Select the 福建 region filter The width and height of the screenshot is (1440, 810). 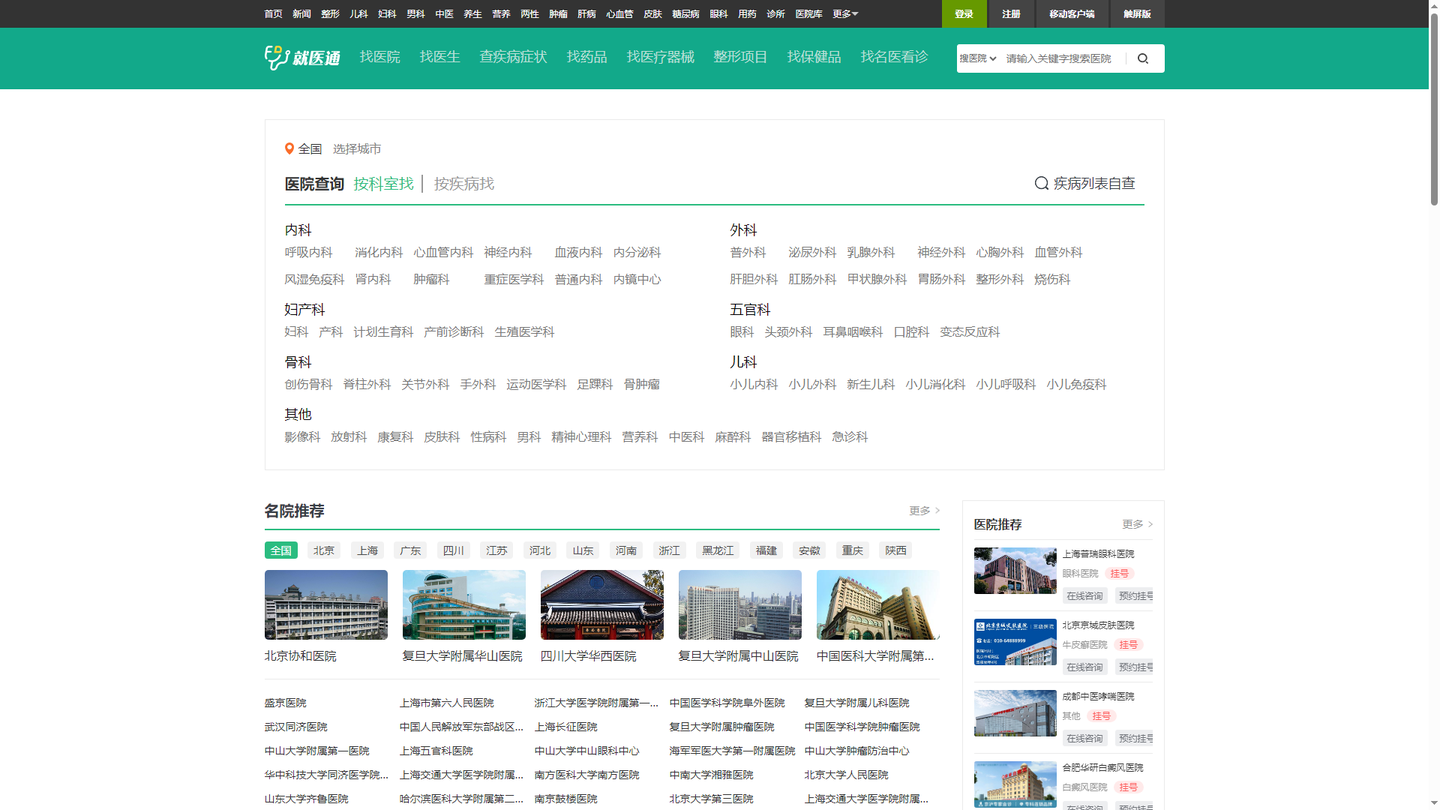point(766,551)
